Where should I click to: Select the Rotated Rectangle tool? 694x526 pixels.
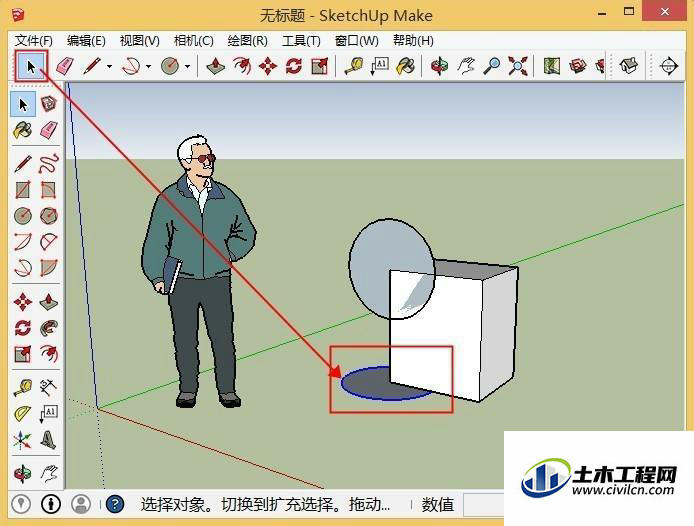tap(48, 190)
